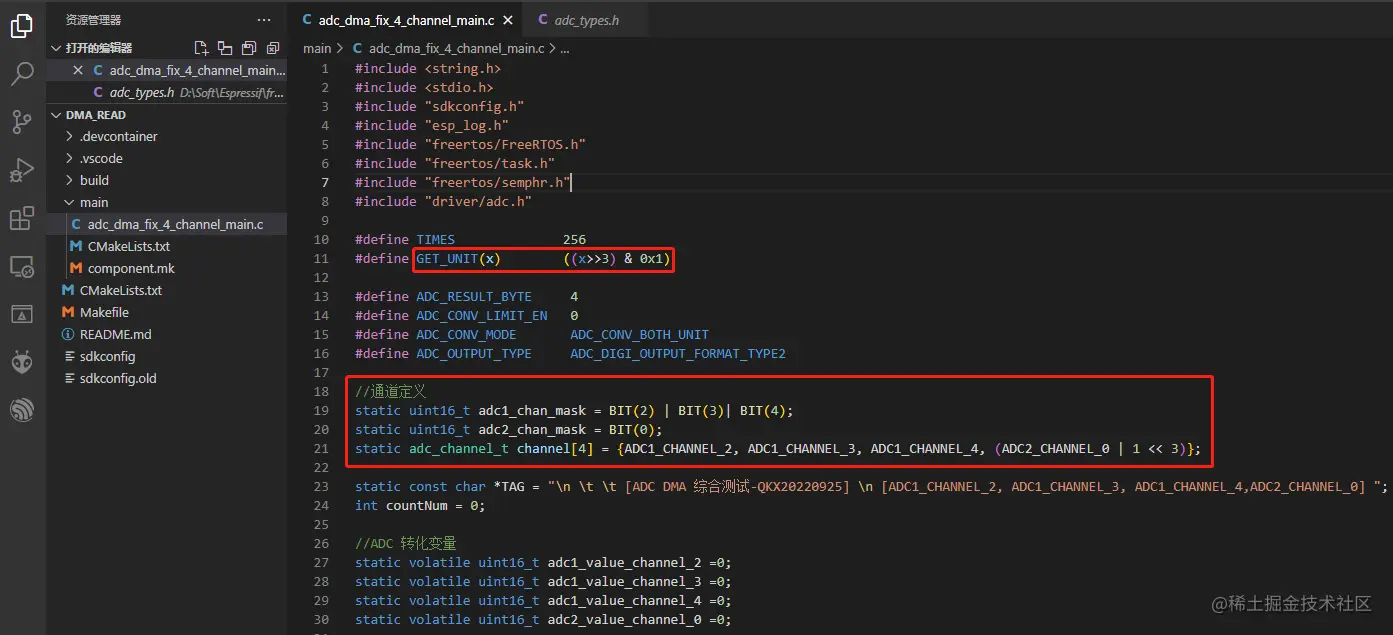
Task: Open the Search view in activity bar
Action: coord(22,73)
